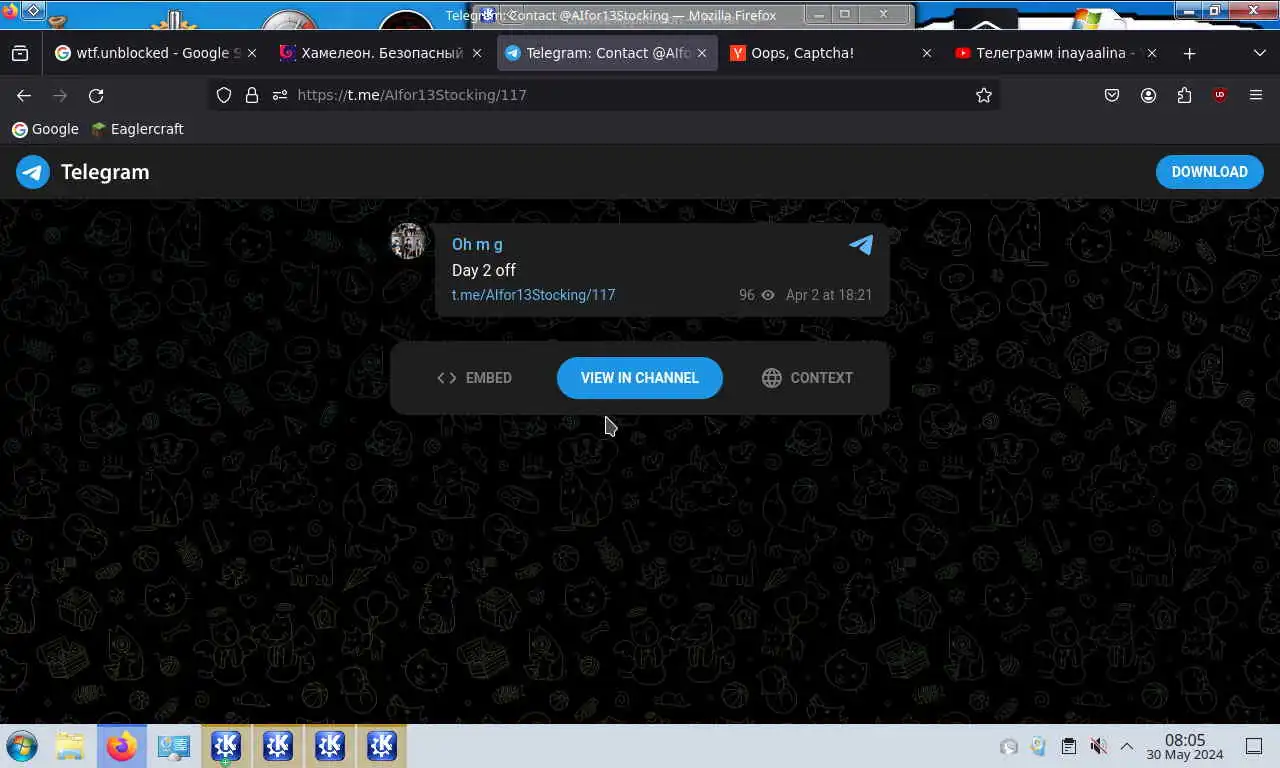Viewport: 1280px width, 768px height.
Task: Expand the list all tabs dropdown
Action: click(x=1259, y=53)
